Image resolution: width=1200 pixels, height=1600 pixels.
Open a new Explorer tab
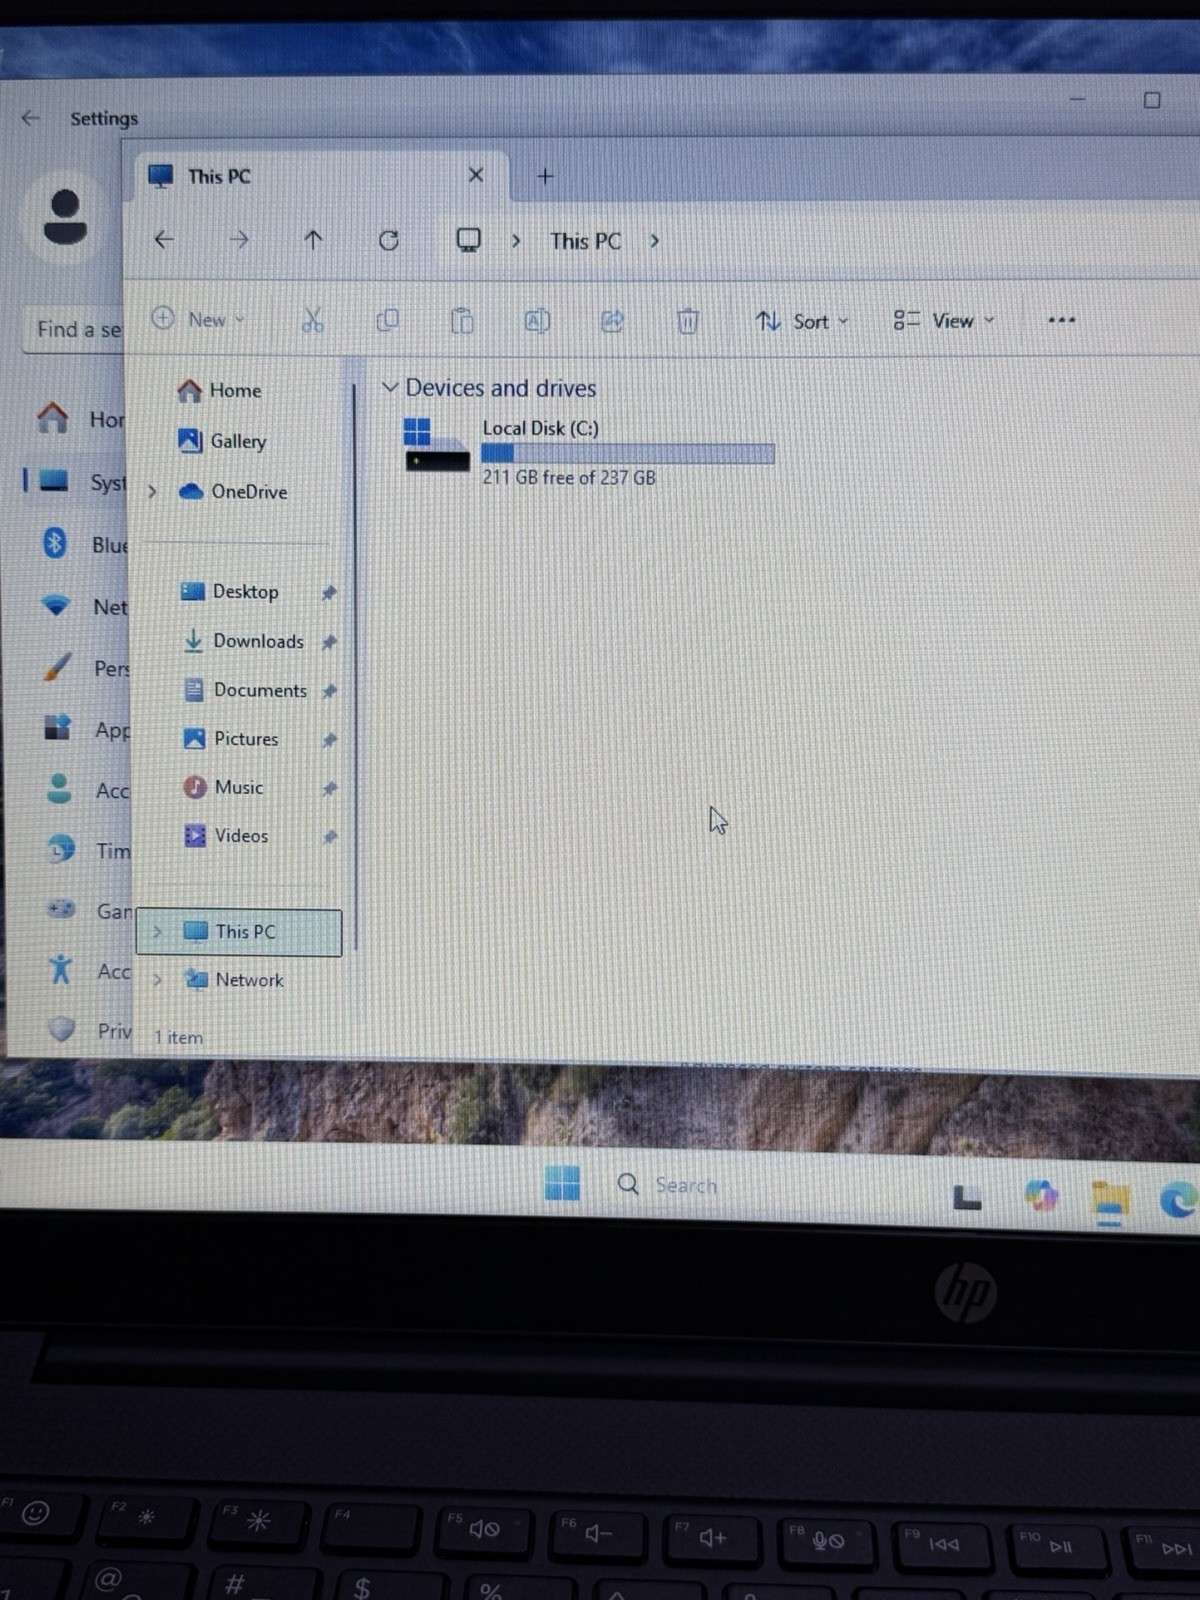pos(545,176)
